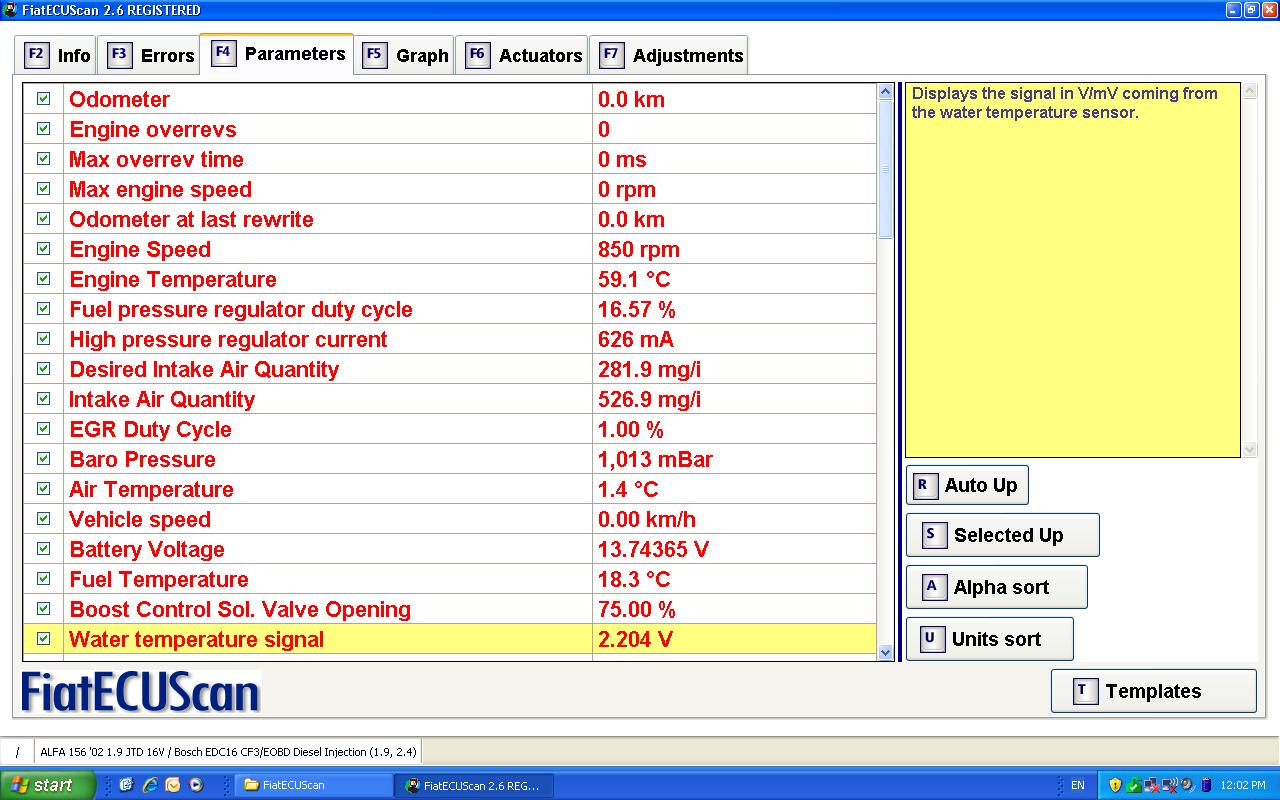Disable the Battery Voltage parameter checkbox
The width and height of the screenshot is (1280, 800).
44,549
